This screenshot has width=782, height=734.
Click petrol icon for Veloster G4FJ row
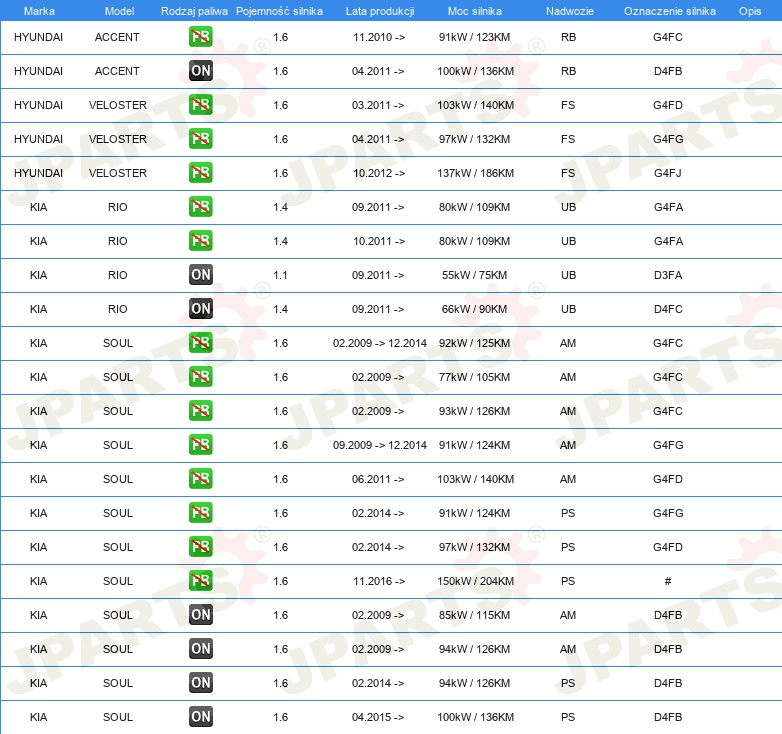pos(200,173)
